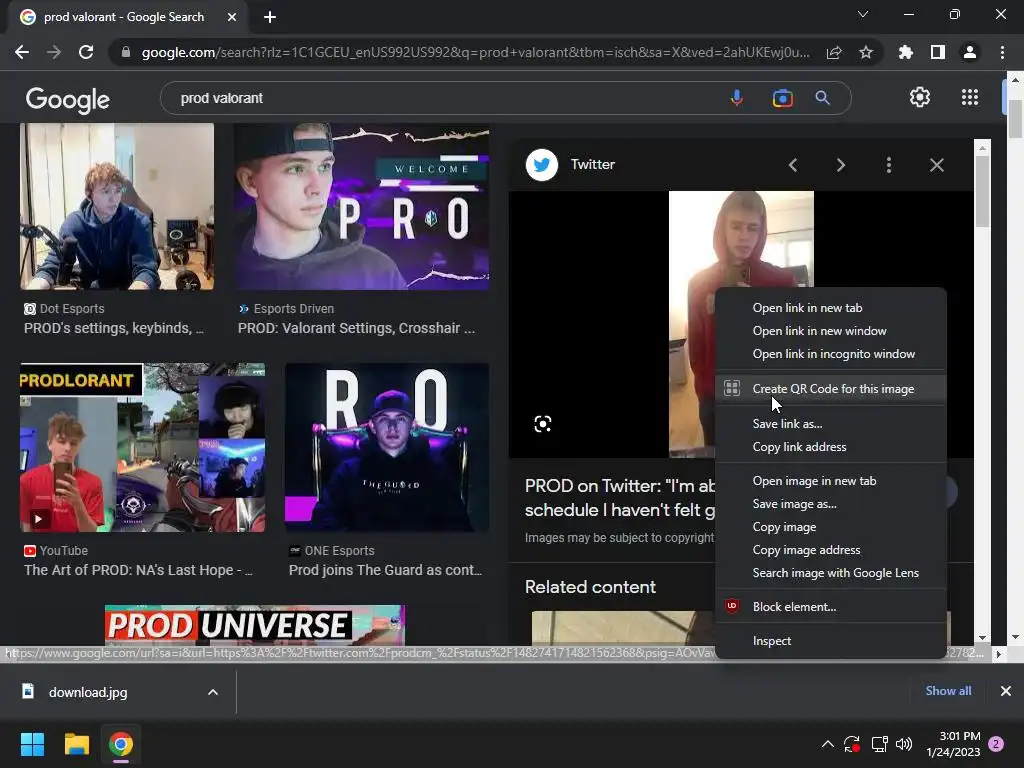The image size is (1024, 768).
Task: Click the forward navigation arrow
Action: pos(54,52)
